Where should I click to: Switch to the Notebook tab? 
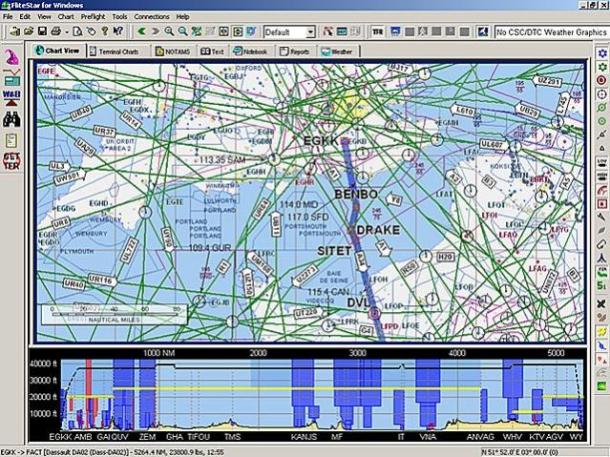point(251,51)
